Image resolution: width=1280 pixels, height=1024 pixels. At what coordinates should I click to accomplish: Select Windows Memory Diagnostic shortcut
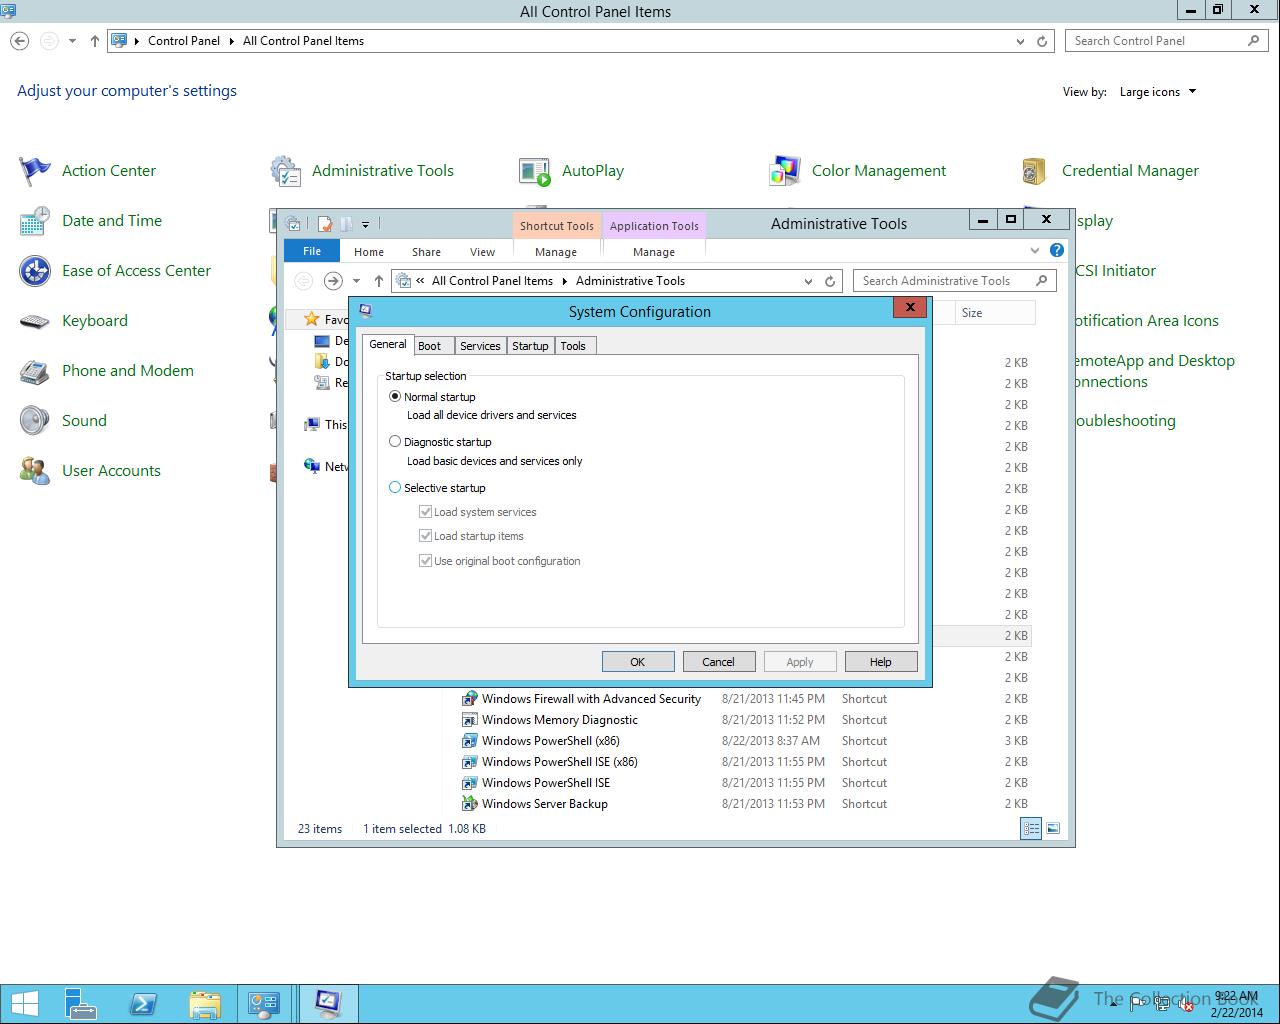tap(560, 720)
